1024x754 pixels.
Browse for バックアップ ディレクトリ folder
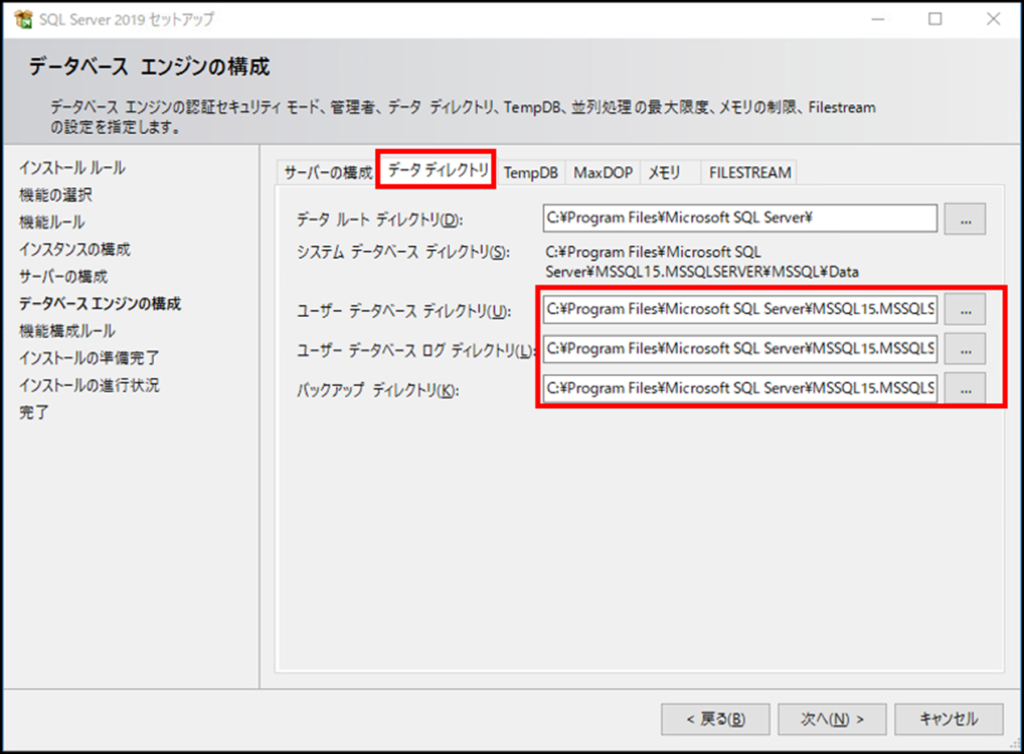click(965, 389)
